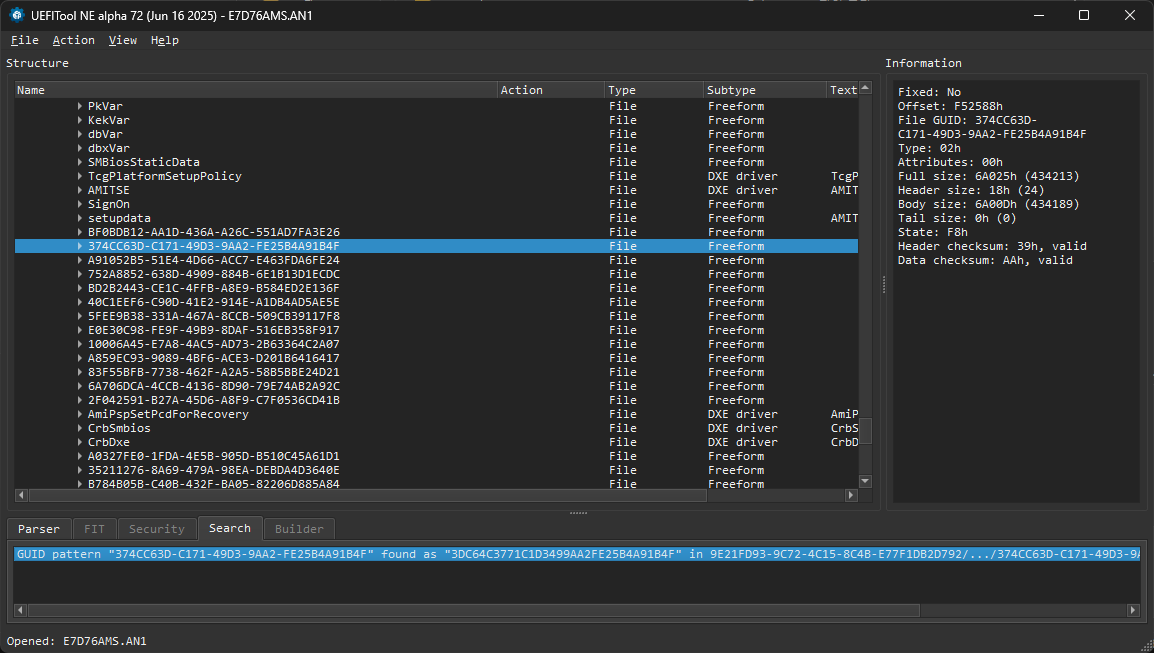Expand the AmiPspSetPcdForRecovery node

coord(79,414)
